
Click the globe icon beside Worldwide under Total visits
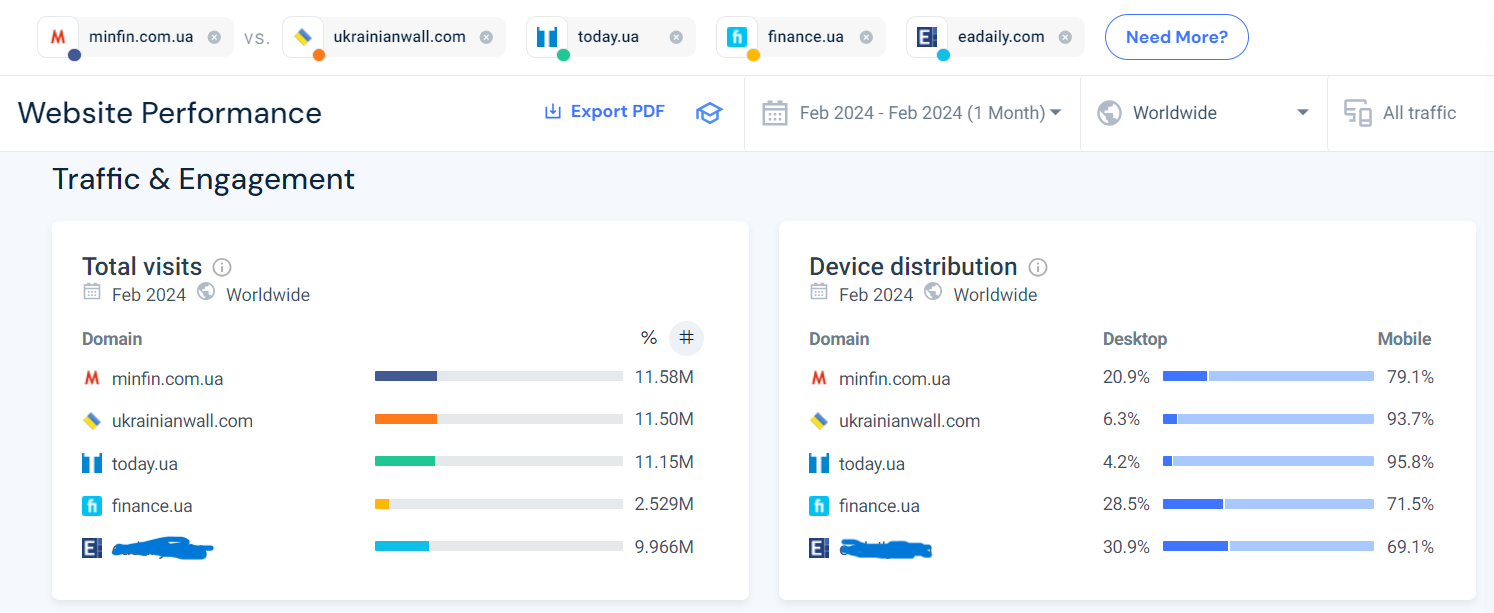207,293
